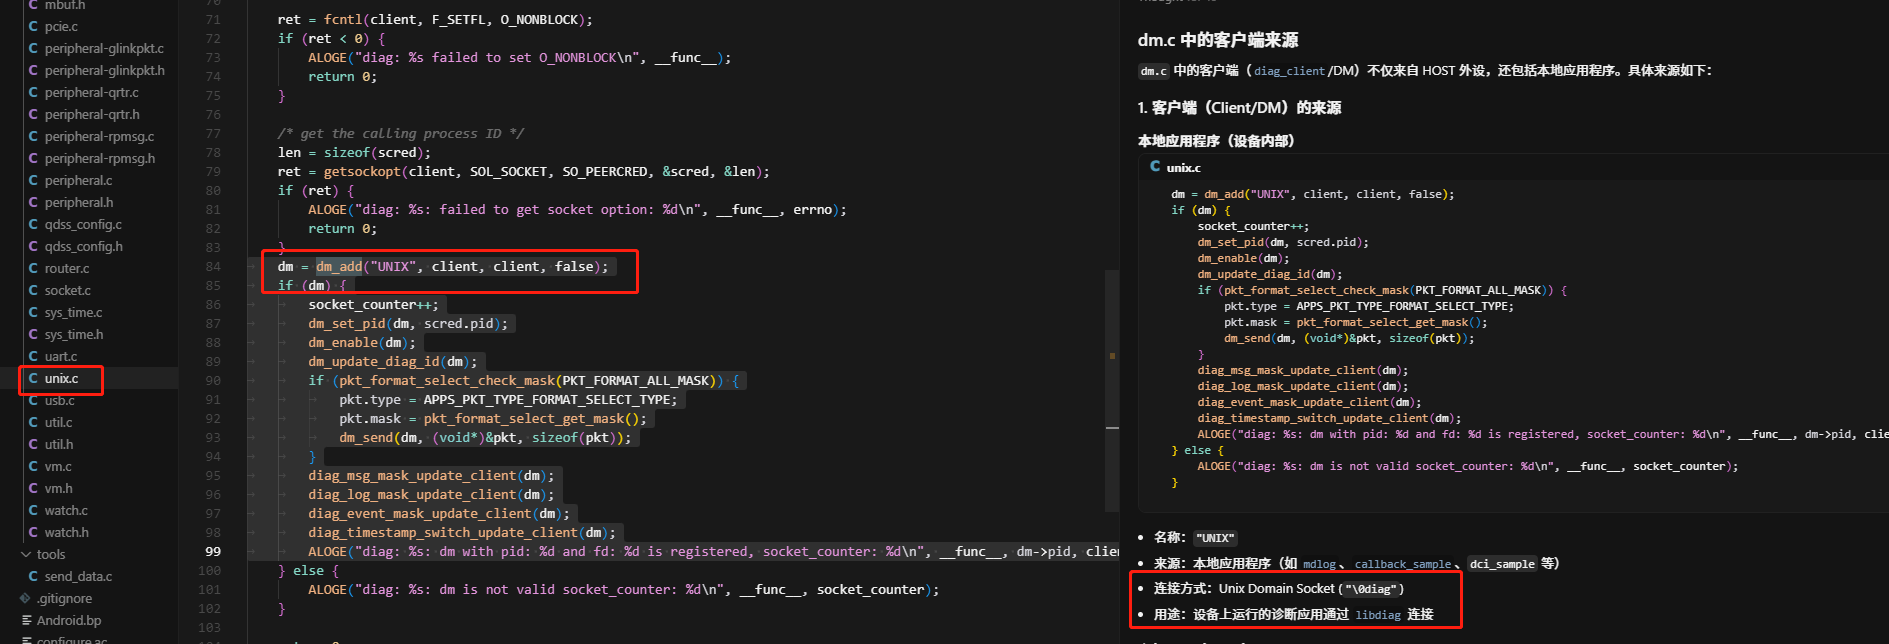This screenshot has height=644, width=1889.
Task: Open peripheral-rpmsg.h file
Action: [x=100, y=158]
